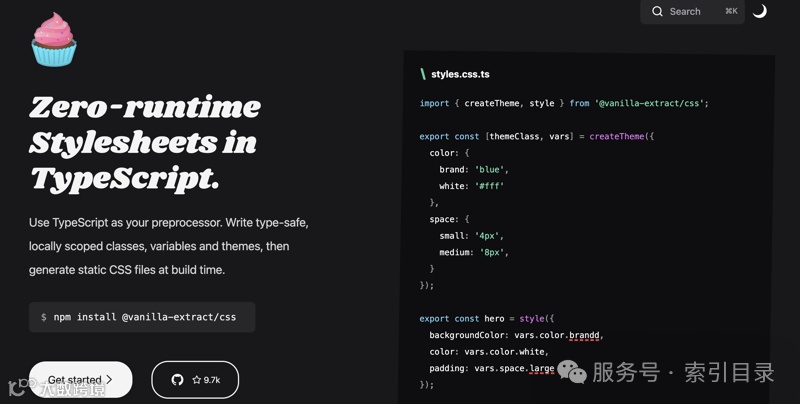Click the star icon next to 9.7k
Viewport: 800px width, 404px height.
(196, 380)
